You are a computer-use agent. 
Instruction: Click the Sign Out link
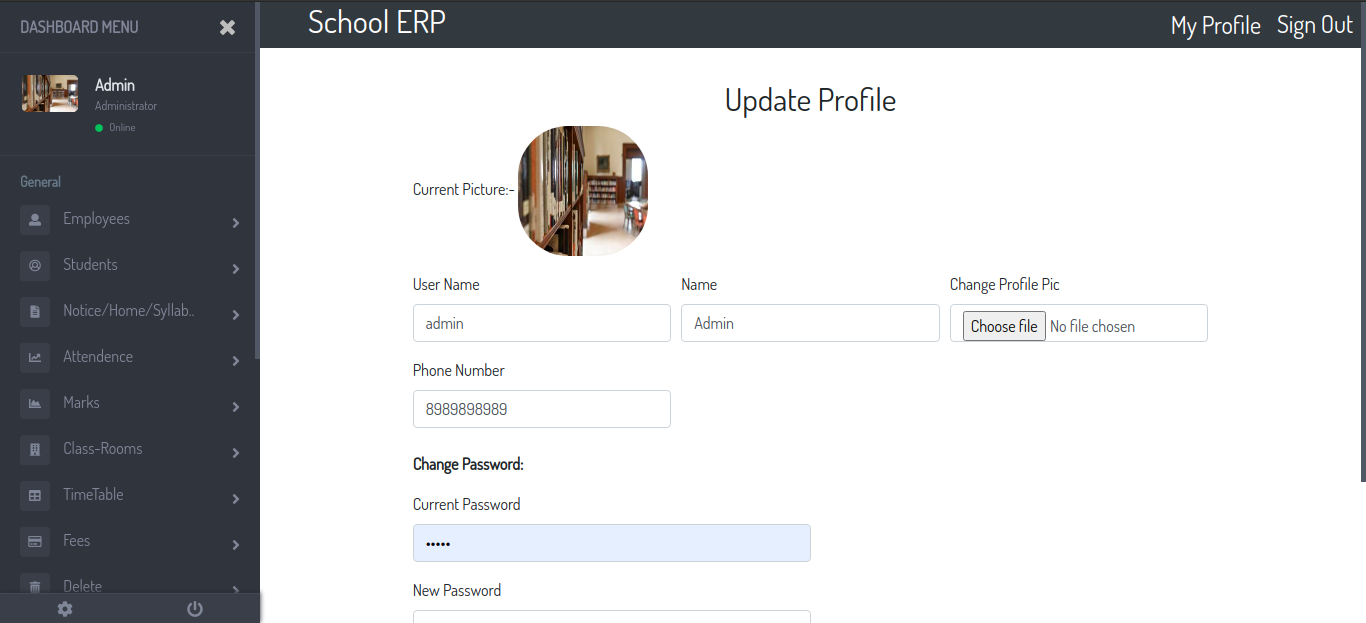[1314, 25]
